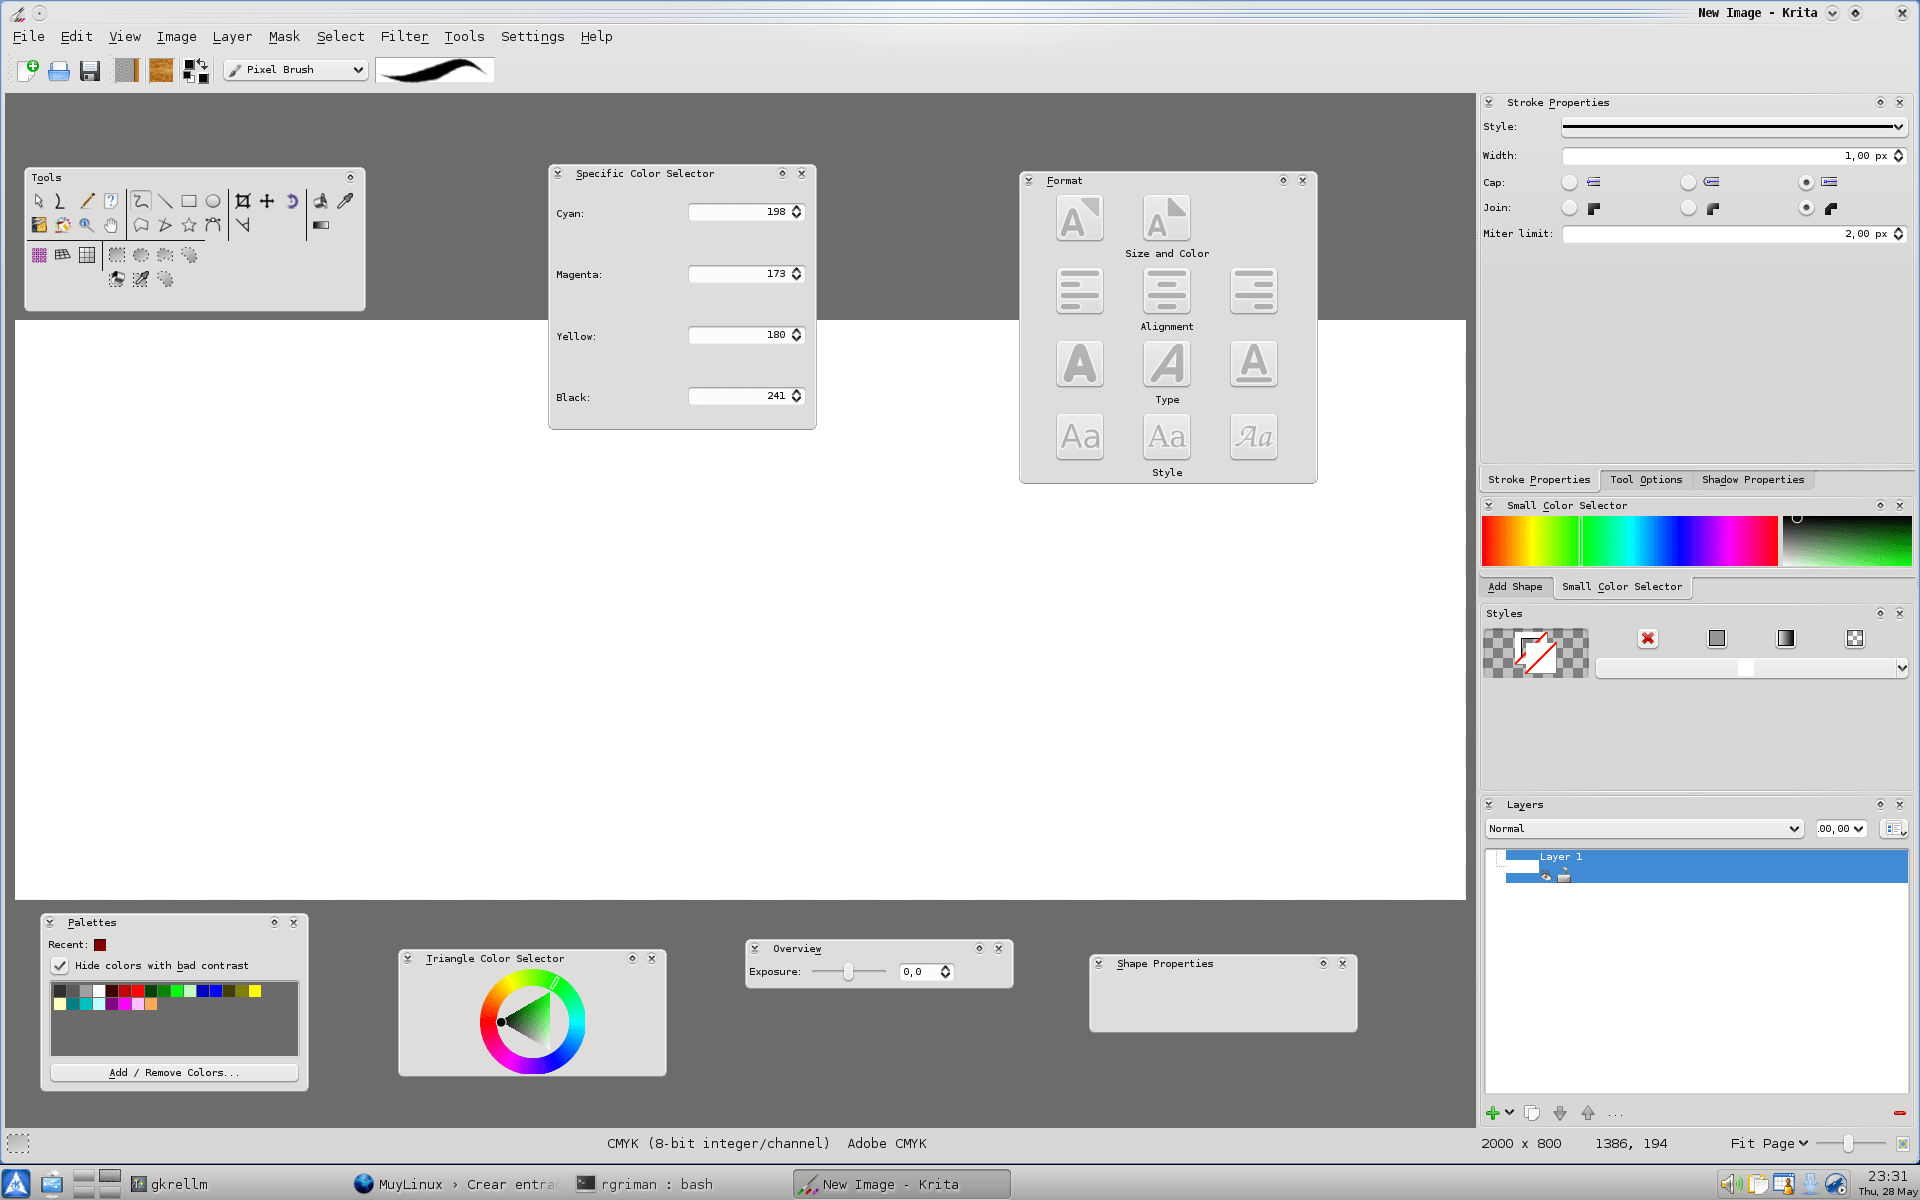The height and width of the screenshot is (1200, 1920).
Task: Click the Add Shape tab button
Action: [x=1514, y=587]
